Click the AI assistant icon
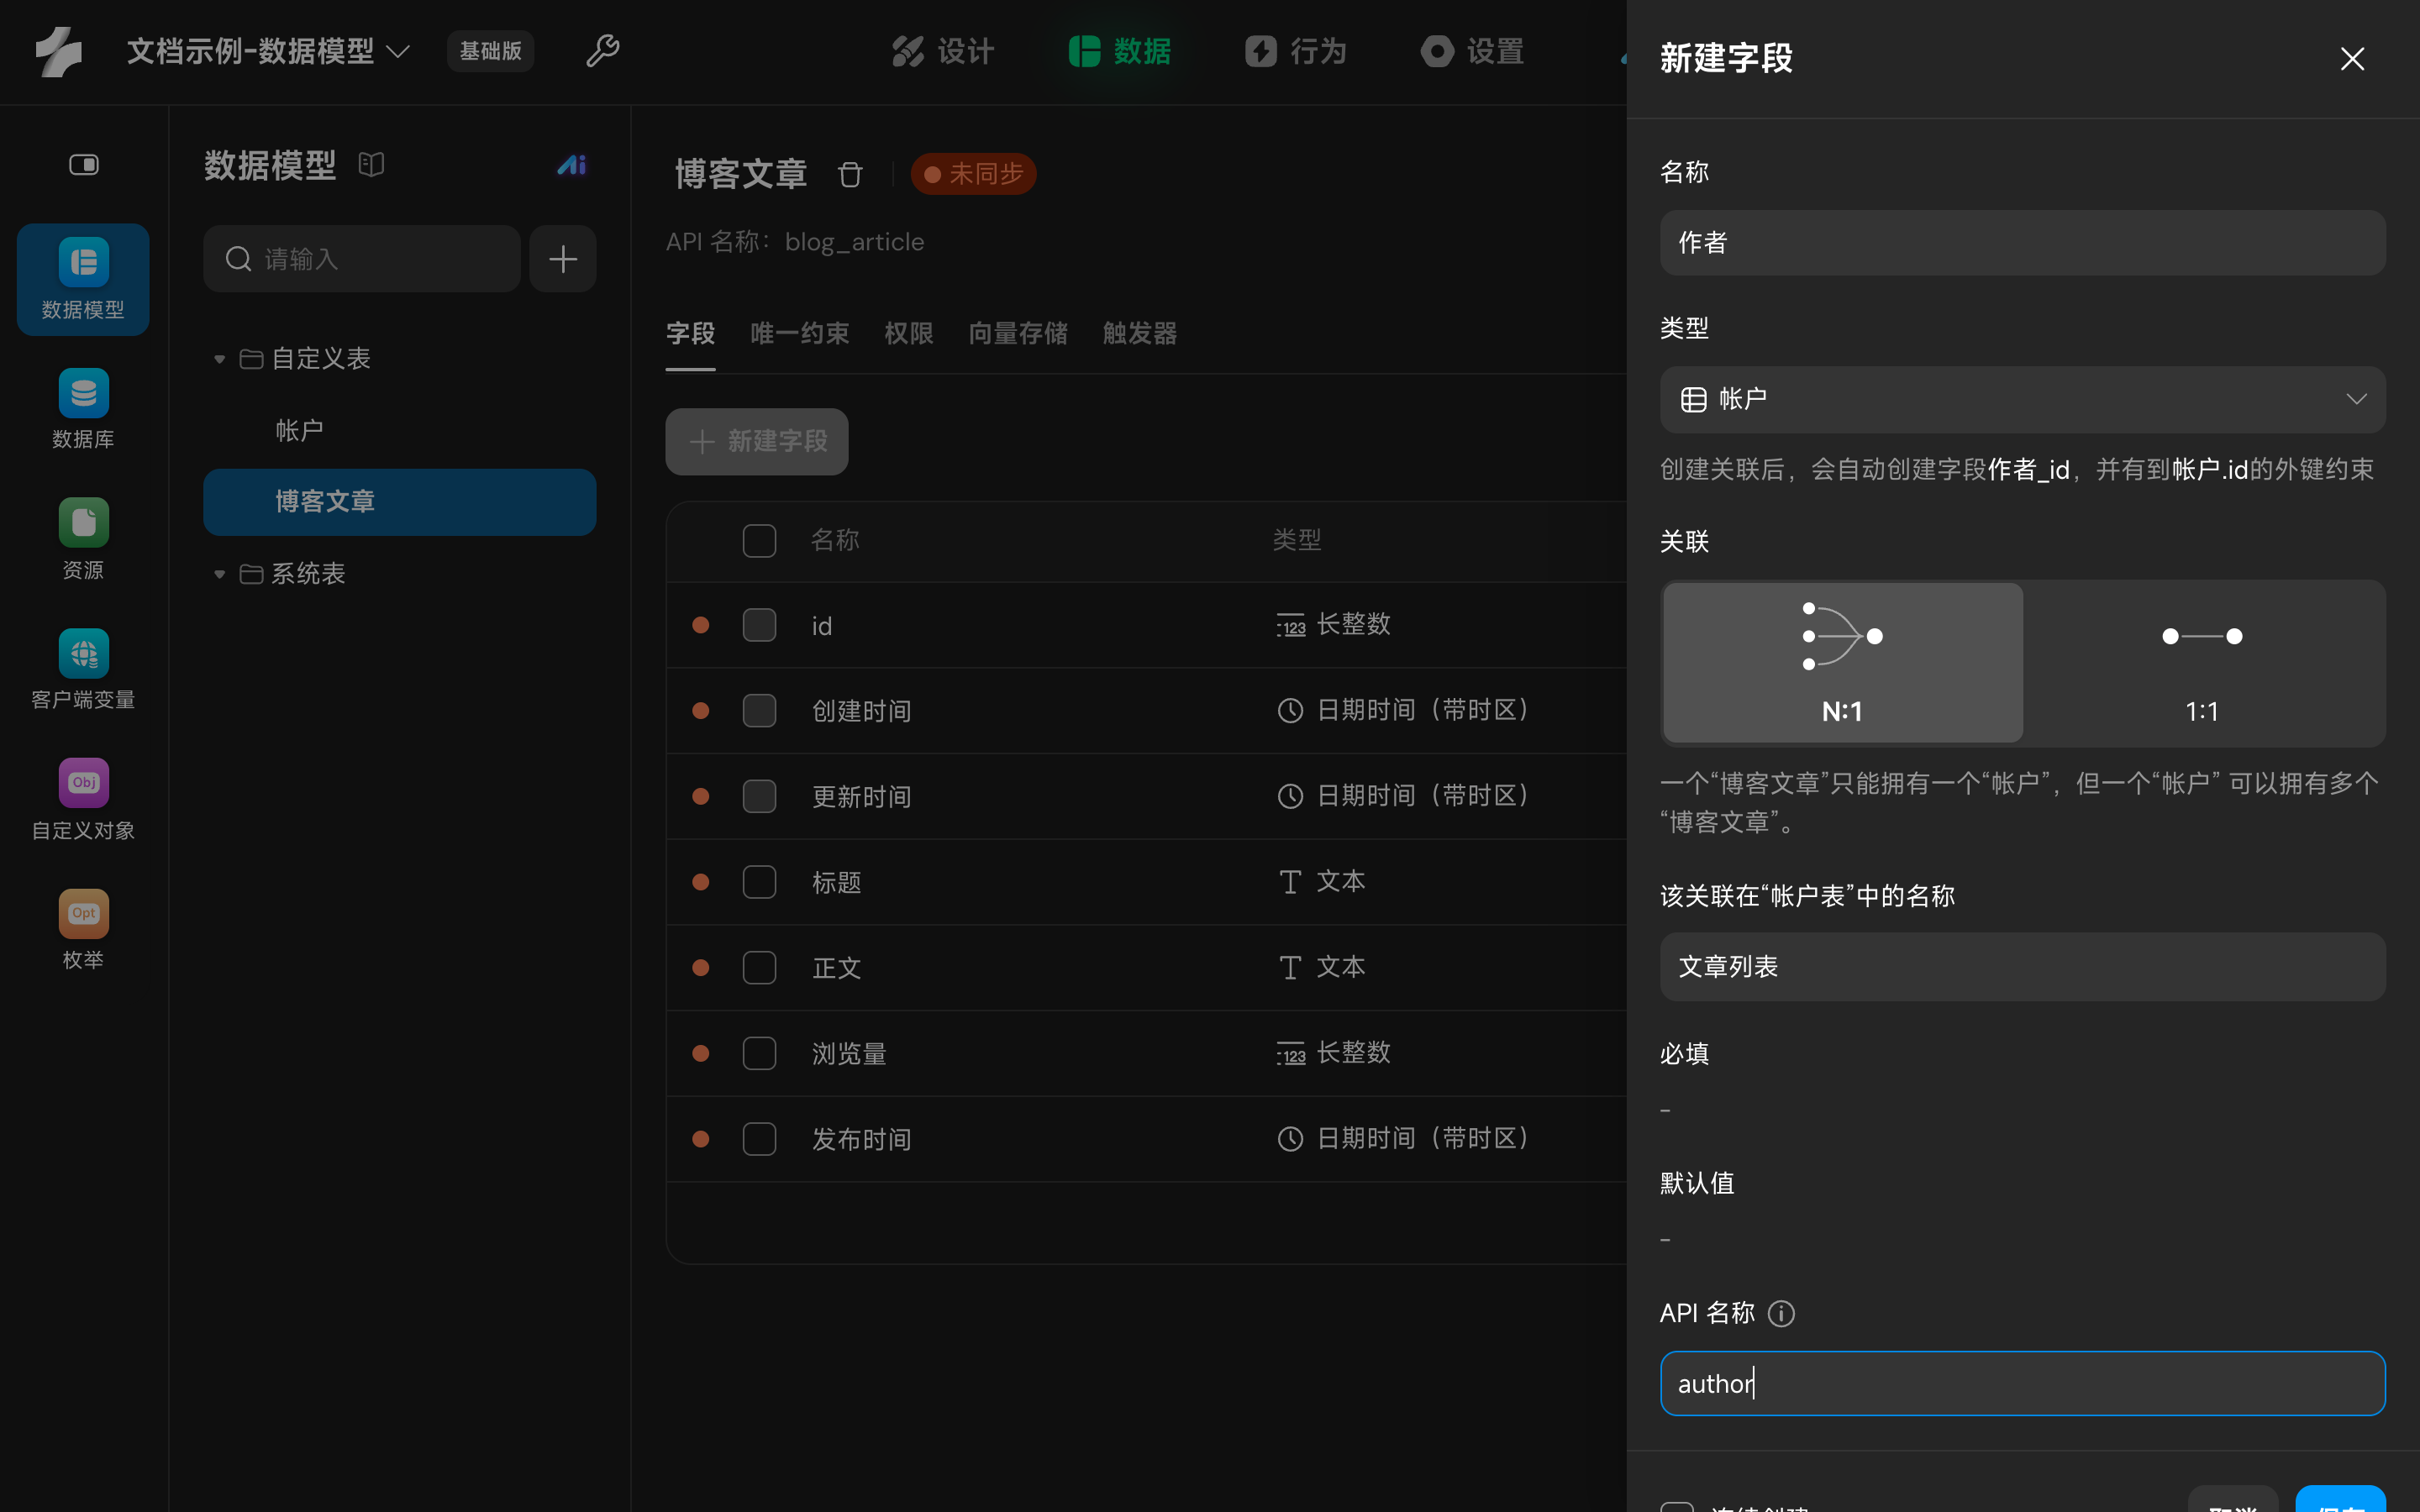Screen dimensions: 2420x1512 coord(571,165)
